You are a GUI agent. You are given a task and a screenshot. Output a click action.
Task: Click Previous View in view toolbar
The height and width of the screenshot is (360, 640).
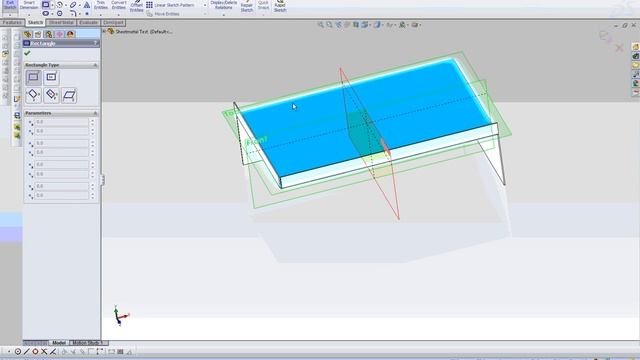(338, 25)
